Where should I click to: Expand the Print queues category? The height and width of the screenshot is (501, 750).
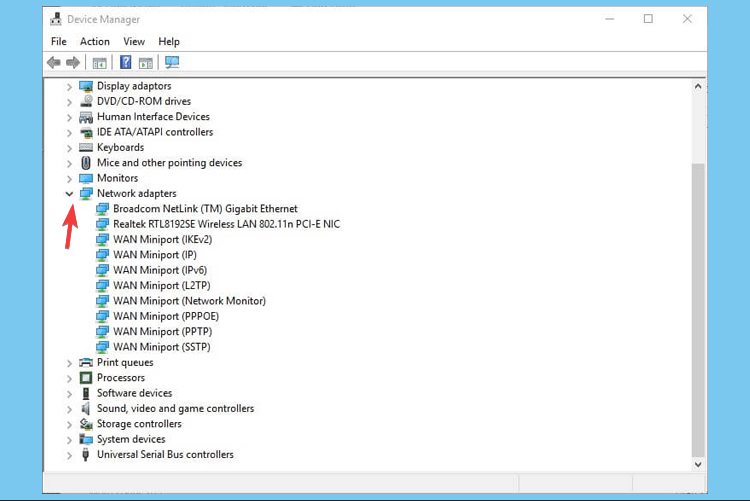point(69,363)
